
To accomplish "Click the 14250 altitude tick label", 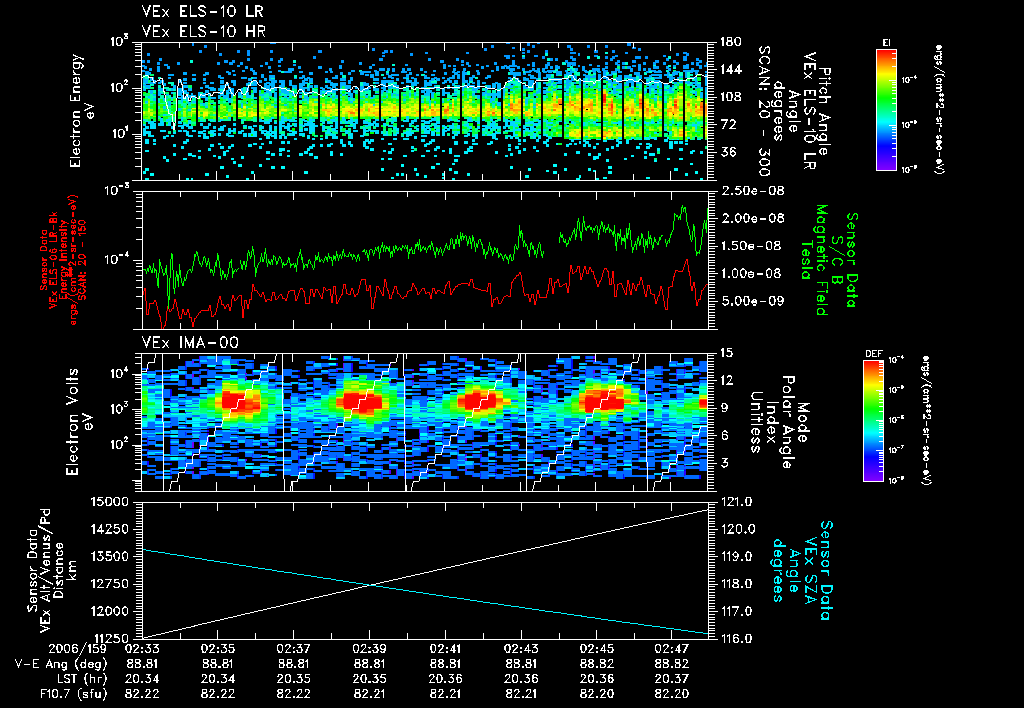I will [x=108, y=529].
